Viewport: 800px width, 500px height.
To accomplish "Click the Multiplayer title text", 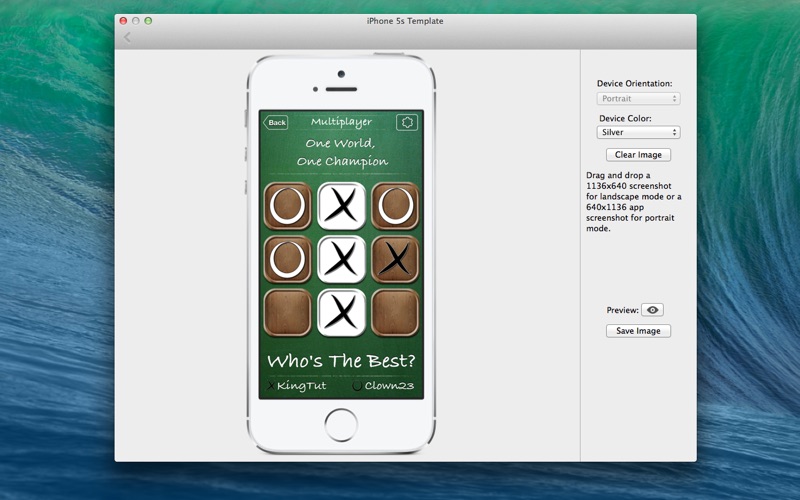I will 341,122.
